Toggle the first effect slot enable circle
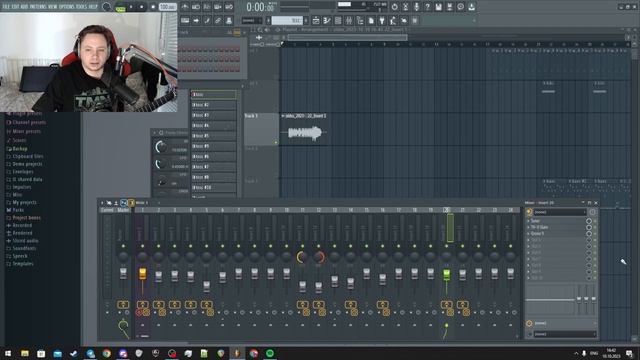This screenshot has height=360, width=640. pos(589,221)
